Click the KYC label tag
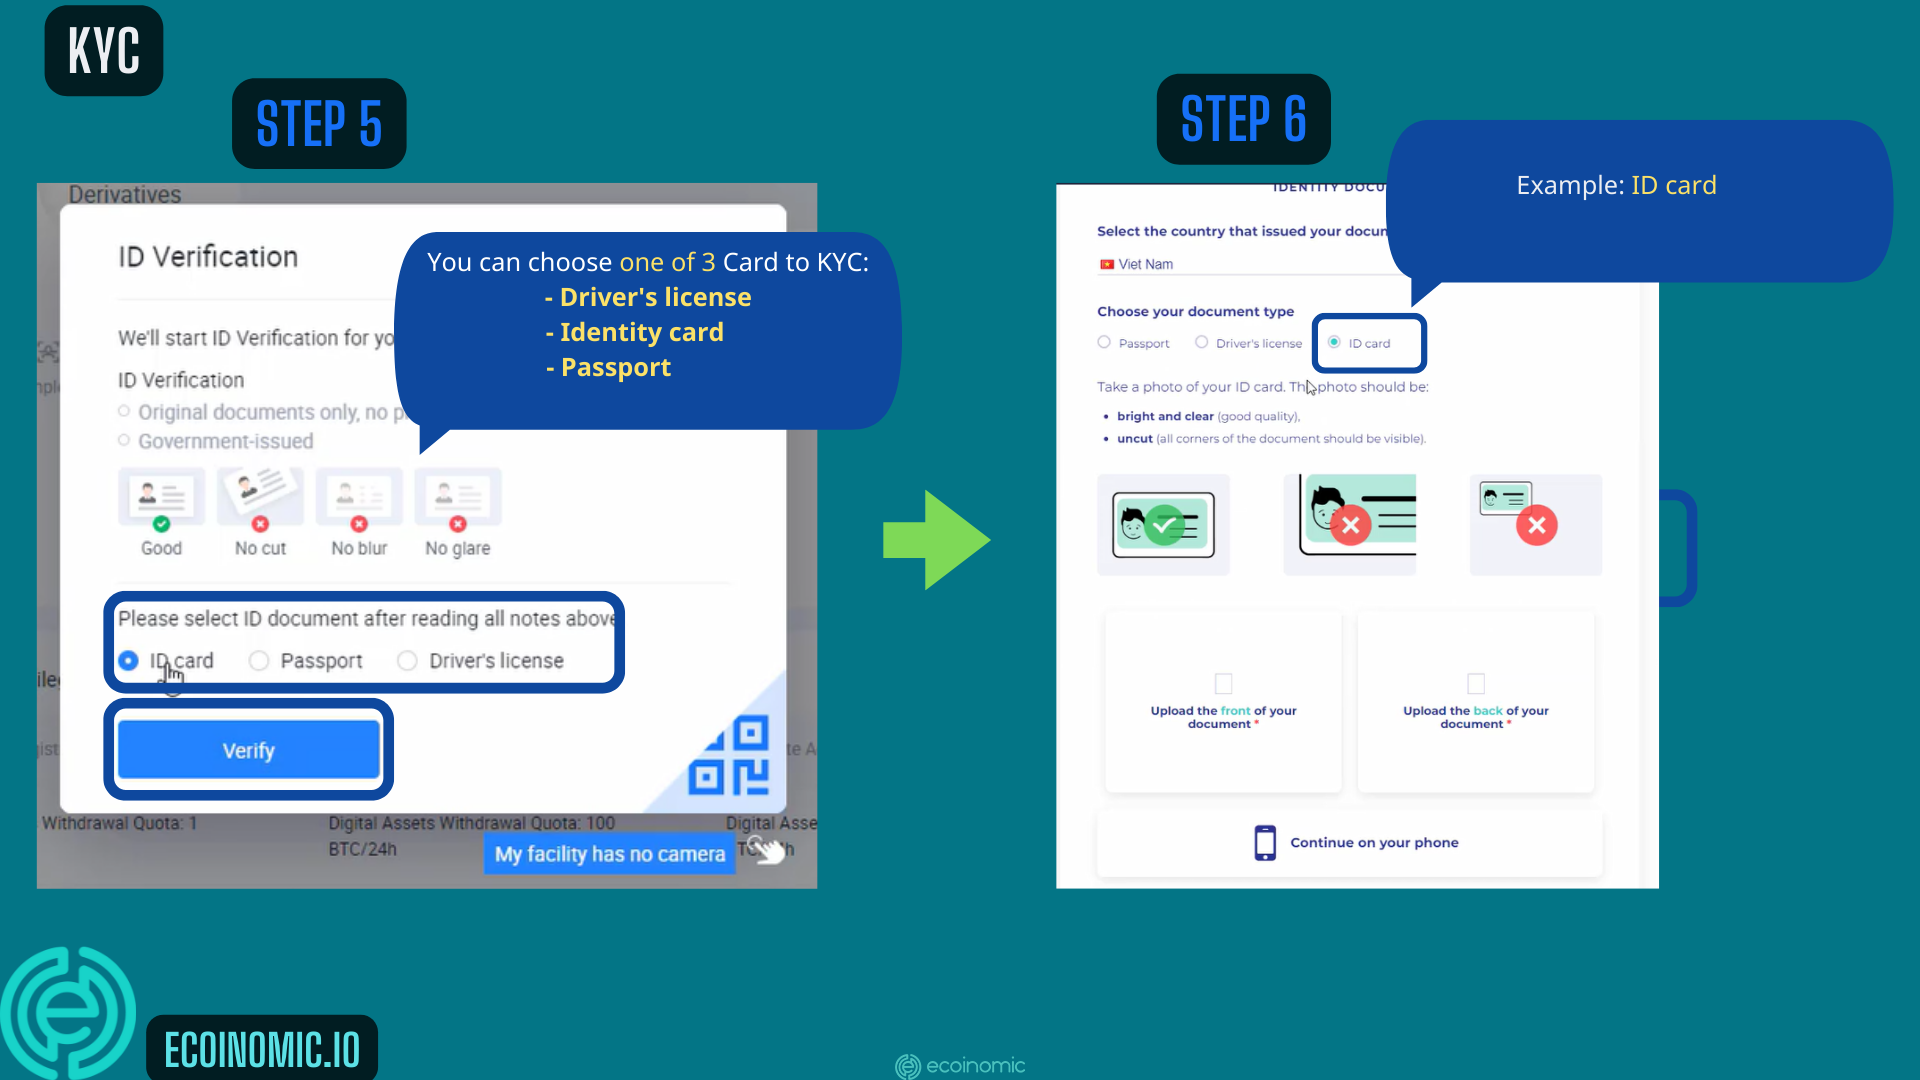The image size is (1920, 1080). [x=103, y=50]
